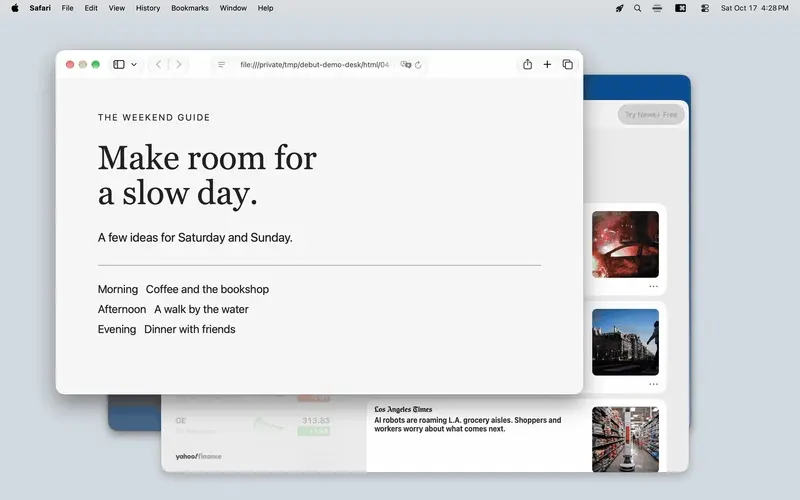Open a new tab with plus icon
This screenshot has height=500, width=800.
(547, 64)
